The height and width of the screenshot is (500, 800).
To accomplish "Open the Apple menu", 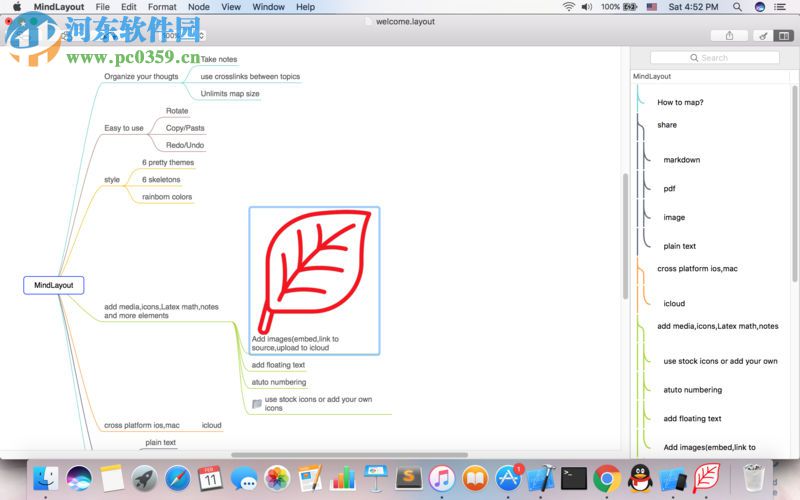I will [x=16, y=7].
